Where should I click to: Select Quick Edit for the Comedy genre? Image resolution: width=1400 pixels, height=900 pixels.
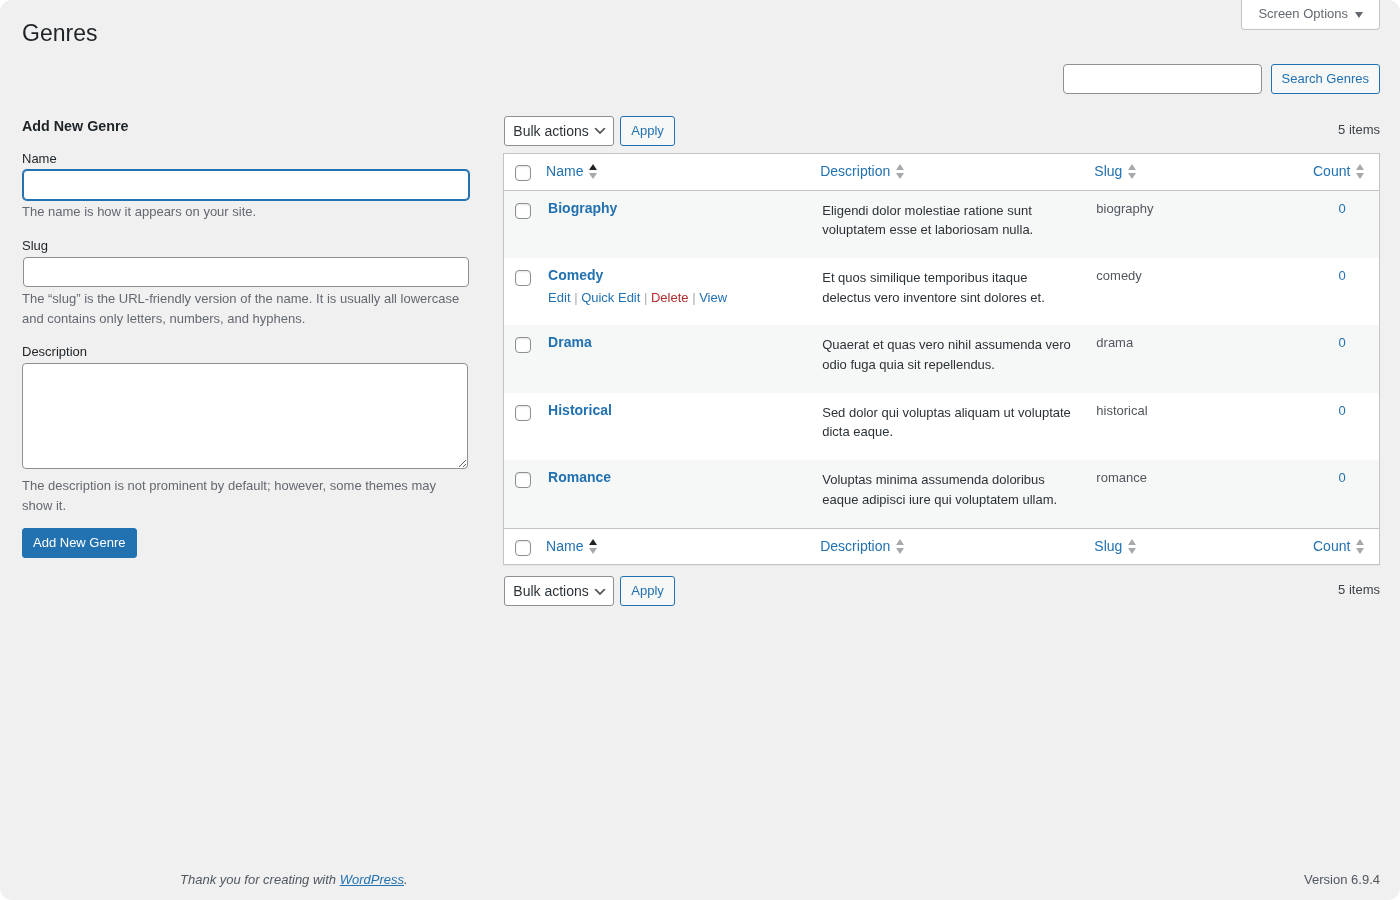[x=610, y=297]
